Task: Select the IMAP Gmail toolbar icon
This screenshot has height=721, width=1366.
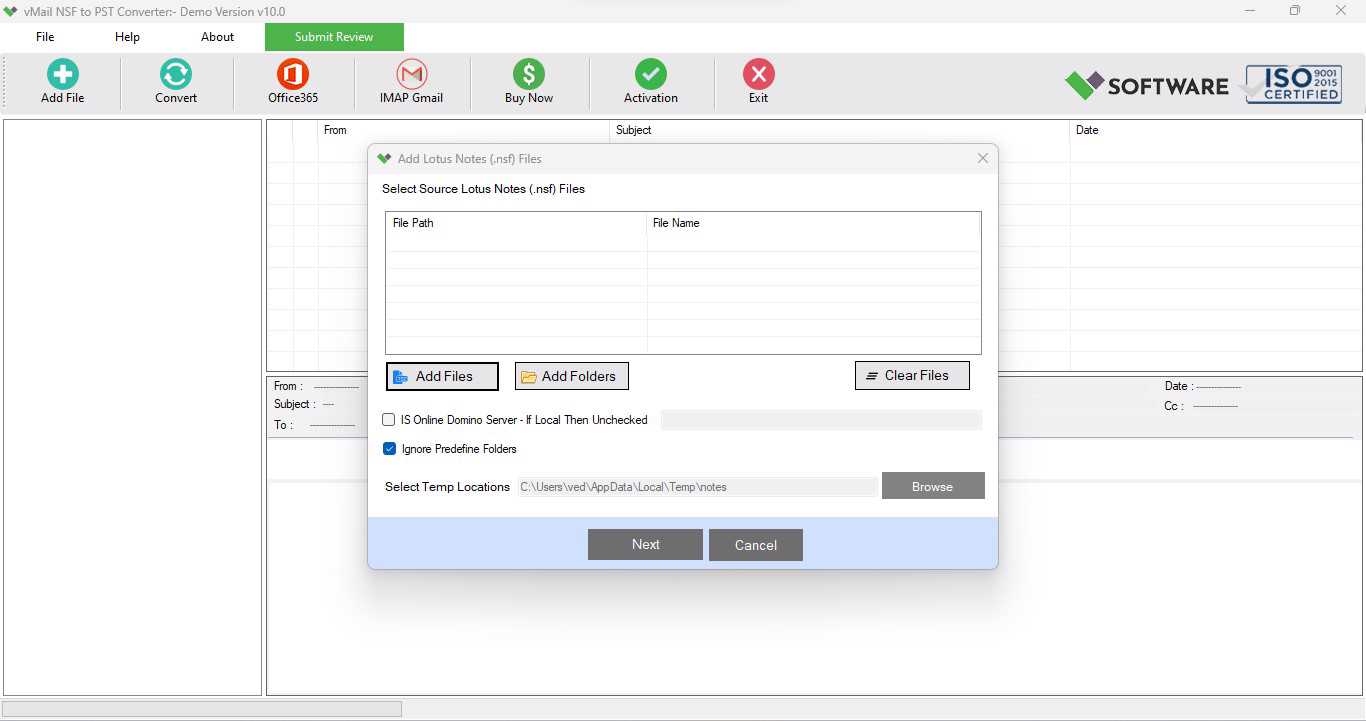Action: pos(411,74)
